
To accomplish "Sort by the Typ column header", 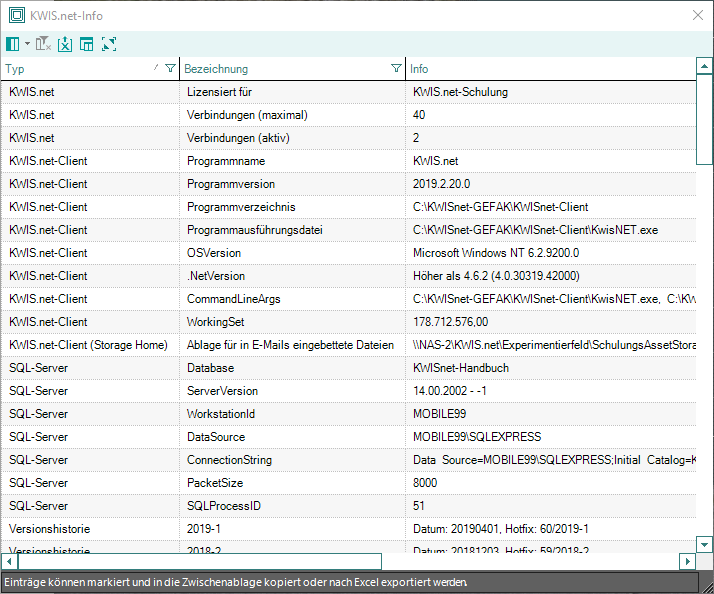I will click(70, 69).
